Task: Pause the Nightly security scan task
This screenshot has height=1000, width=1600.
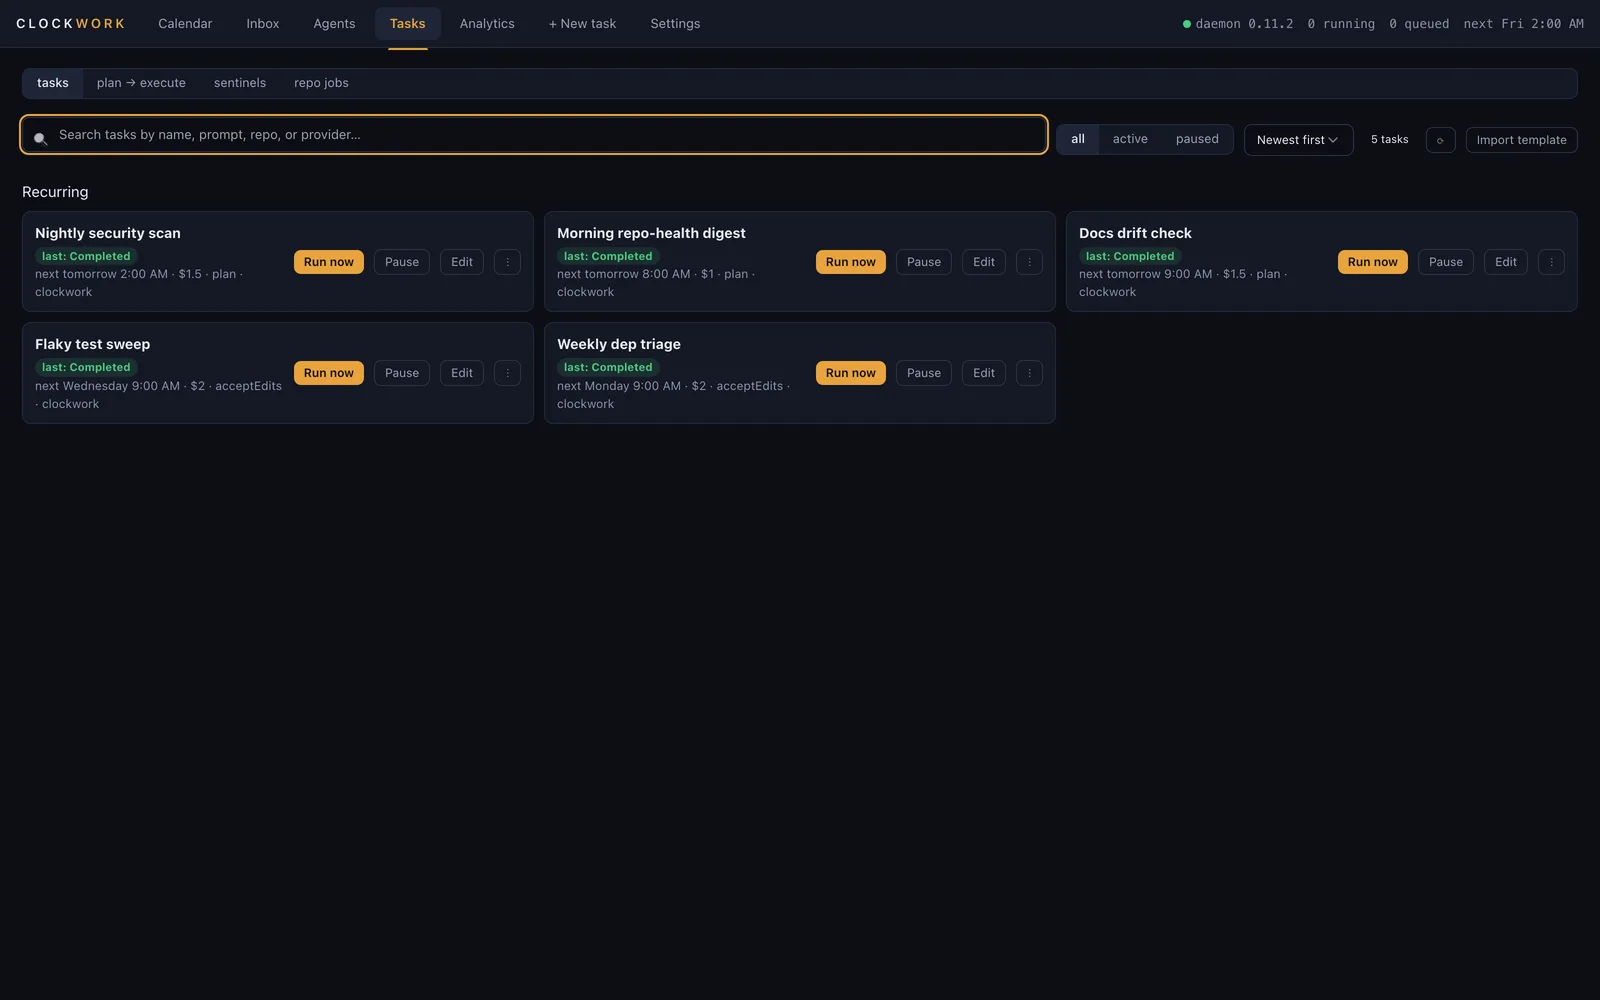Action: [402, 262]
